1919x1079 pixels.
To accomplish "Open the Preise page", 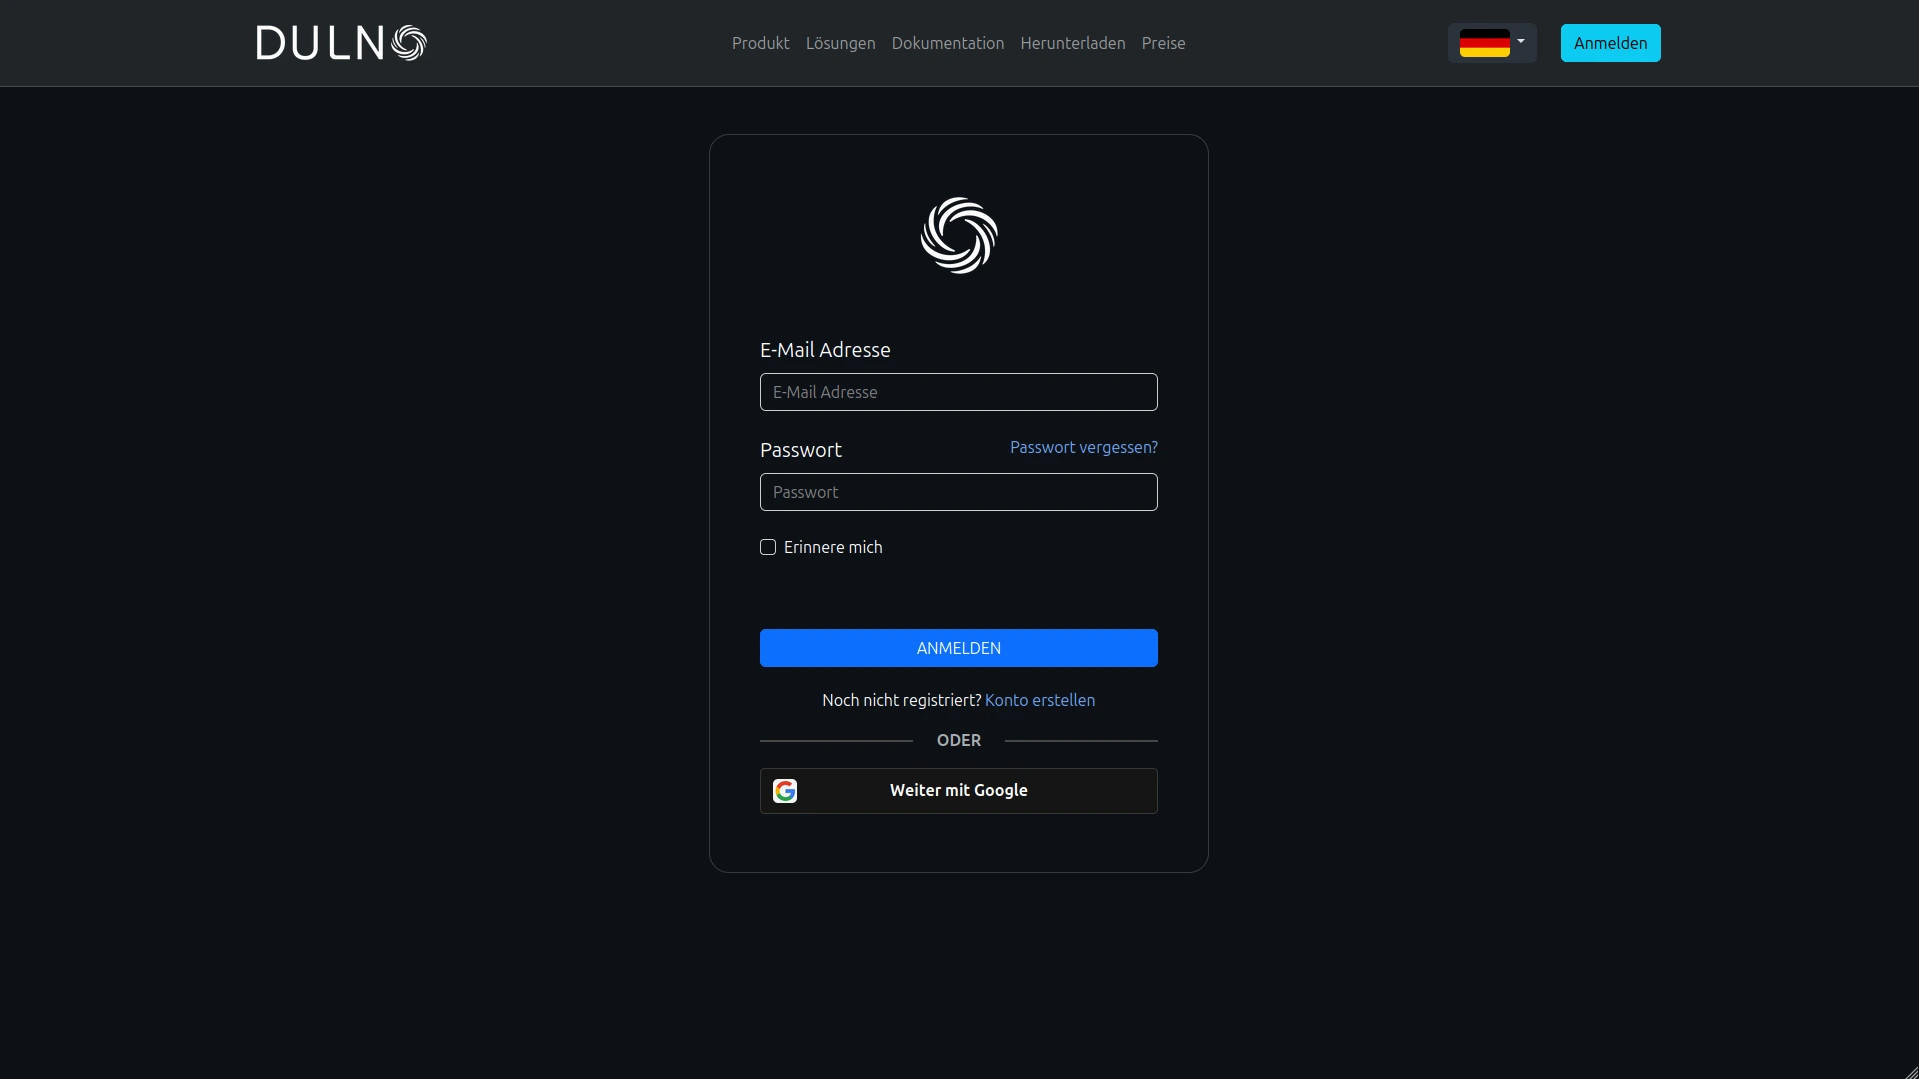I will click(x=1163, y=43).
